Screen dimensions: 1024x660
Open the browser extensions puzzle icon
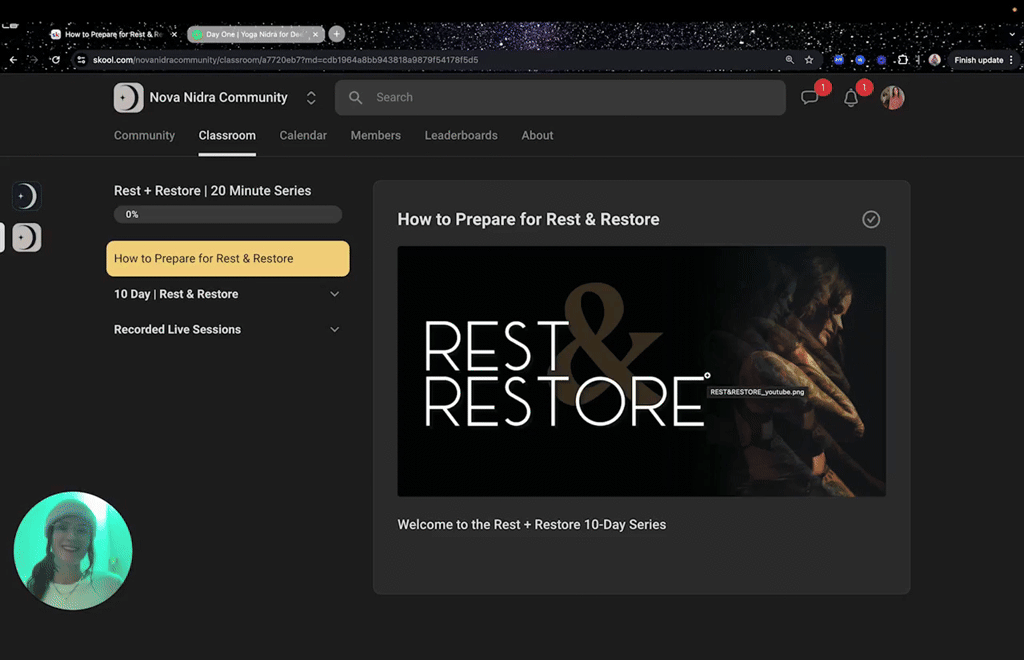[x=903, y=59]
